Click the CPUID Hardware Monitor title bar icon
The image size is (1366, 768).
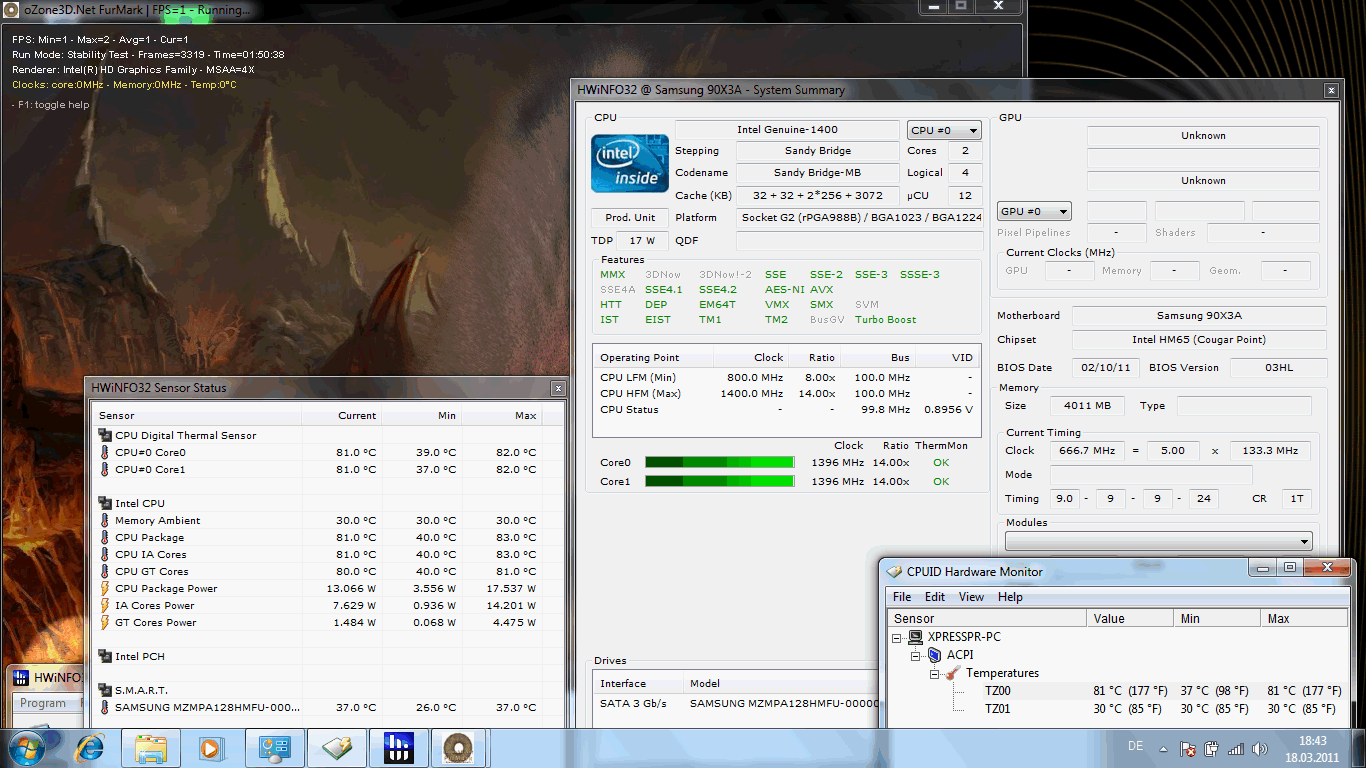pos(894,572)
